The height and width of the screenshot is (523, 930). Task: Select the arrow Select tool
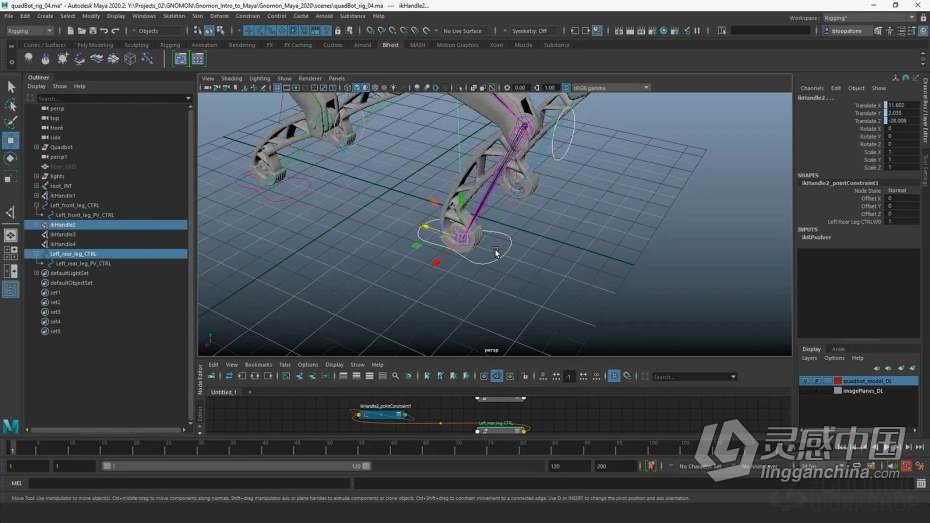pos(11,87)
